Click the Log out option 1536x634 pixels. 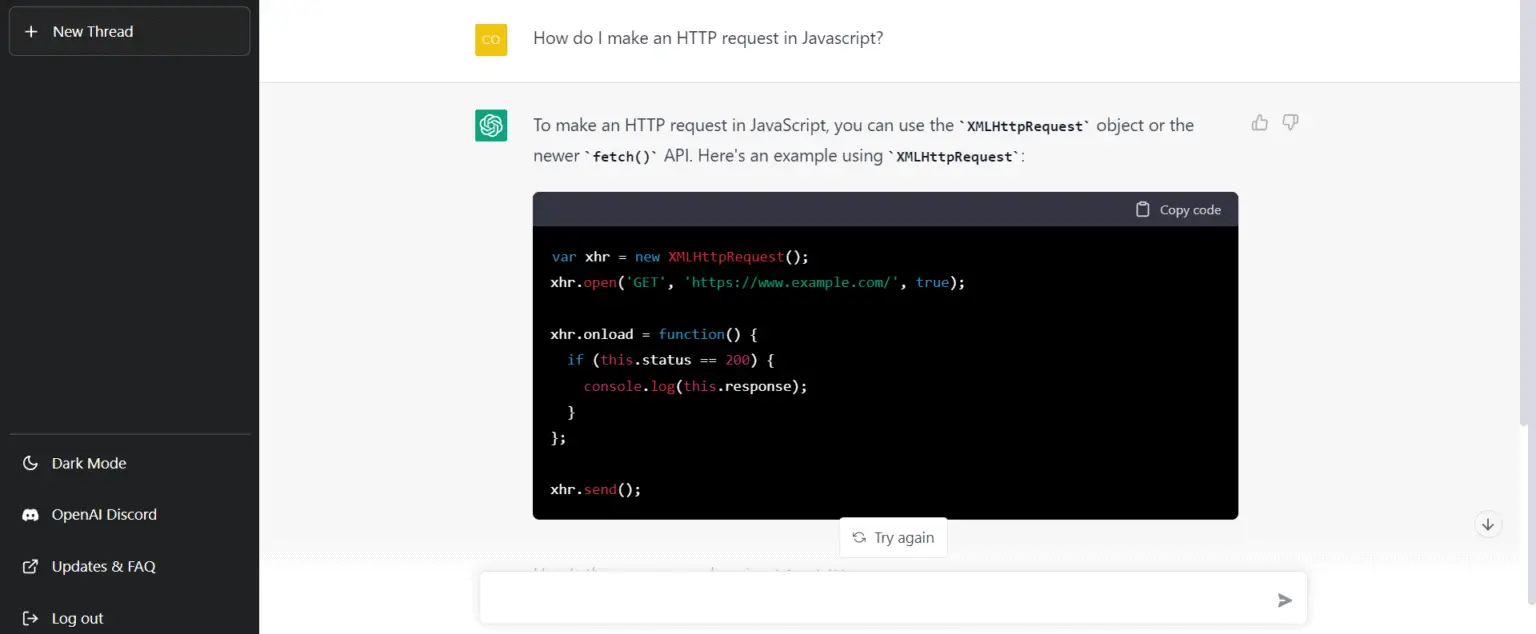[x=77, y=618]
